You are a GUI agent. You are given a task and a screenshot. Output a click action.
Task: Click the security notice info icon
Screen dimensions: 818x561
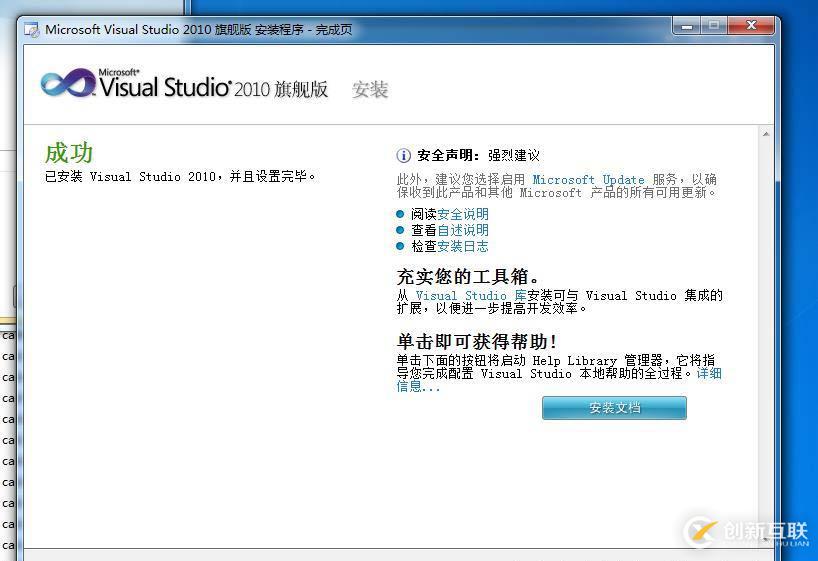pos(403,156)
